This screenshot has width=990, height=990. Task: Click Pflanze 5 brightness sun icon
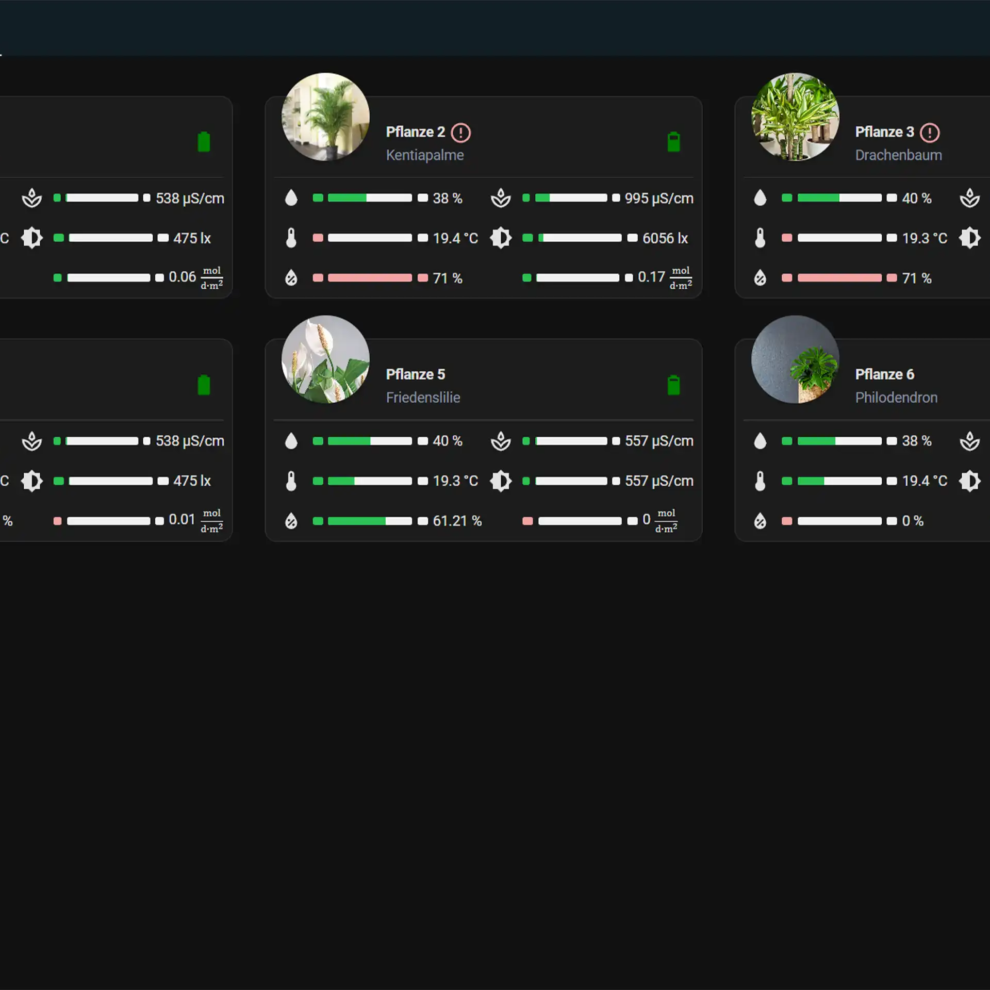pyautogui.click(x=501, y=481)
